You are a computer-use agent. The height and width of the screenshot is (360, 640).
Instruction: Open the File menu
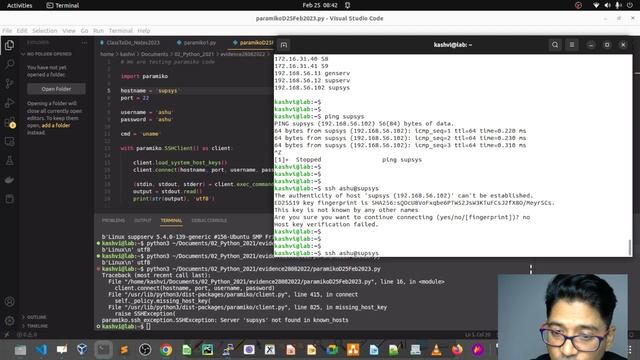click(x=7, y=31)
